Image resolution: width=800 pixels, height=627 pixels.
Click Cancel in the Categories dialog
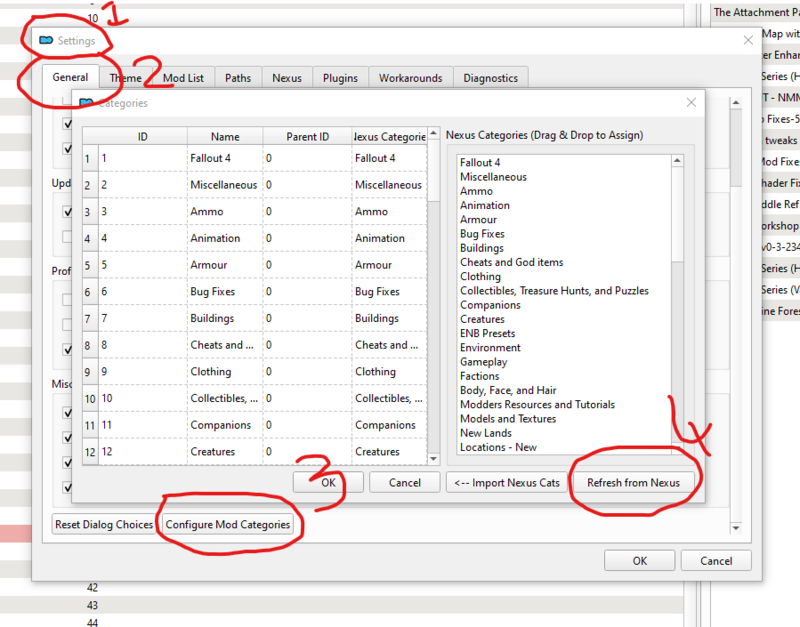(405, 483)
